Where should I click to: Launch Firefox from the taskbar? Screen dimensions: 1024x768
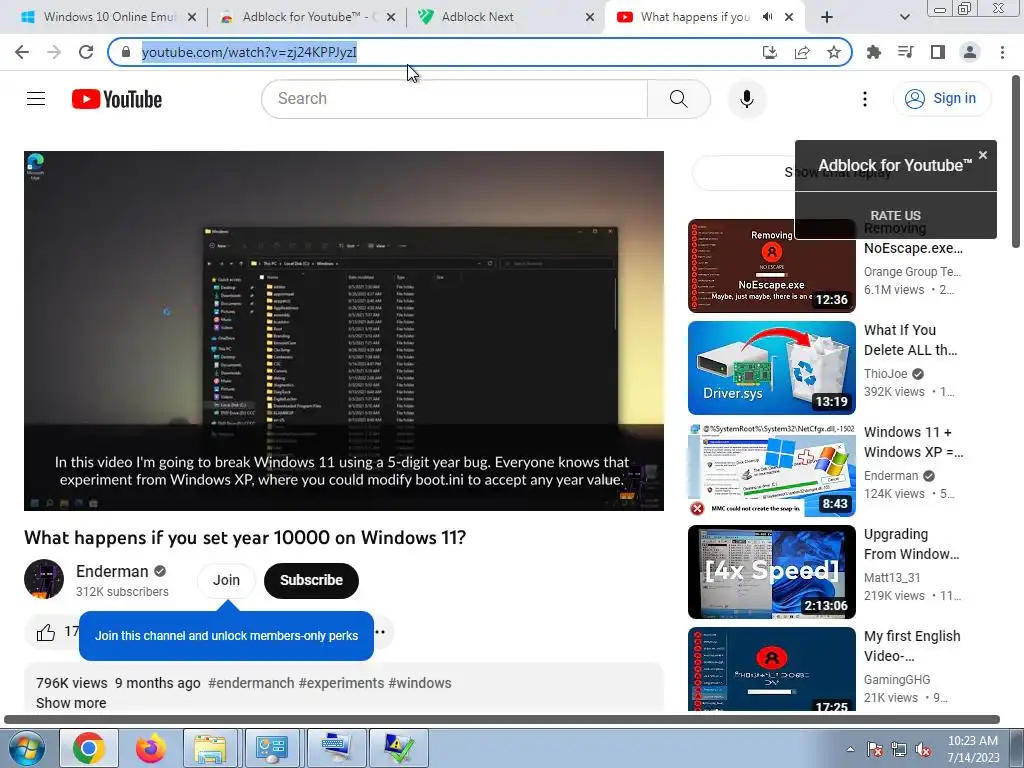150,748
